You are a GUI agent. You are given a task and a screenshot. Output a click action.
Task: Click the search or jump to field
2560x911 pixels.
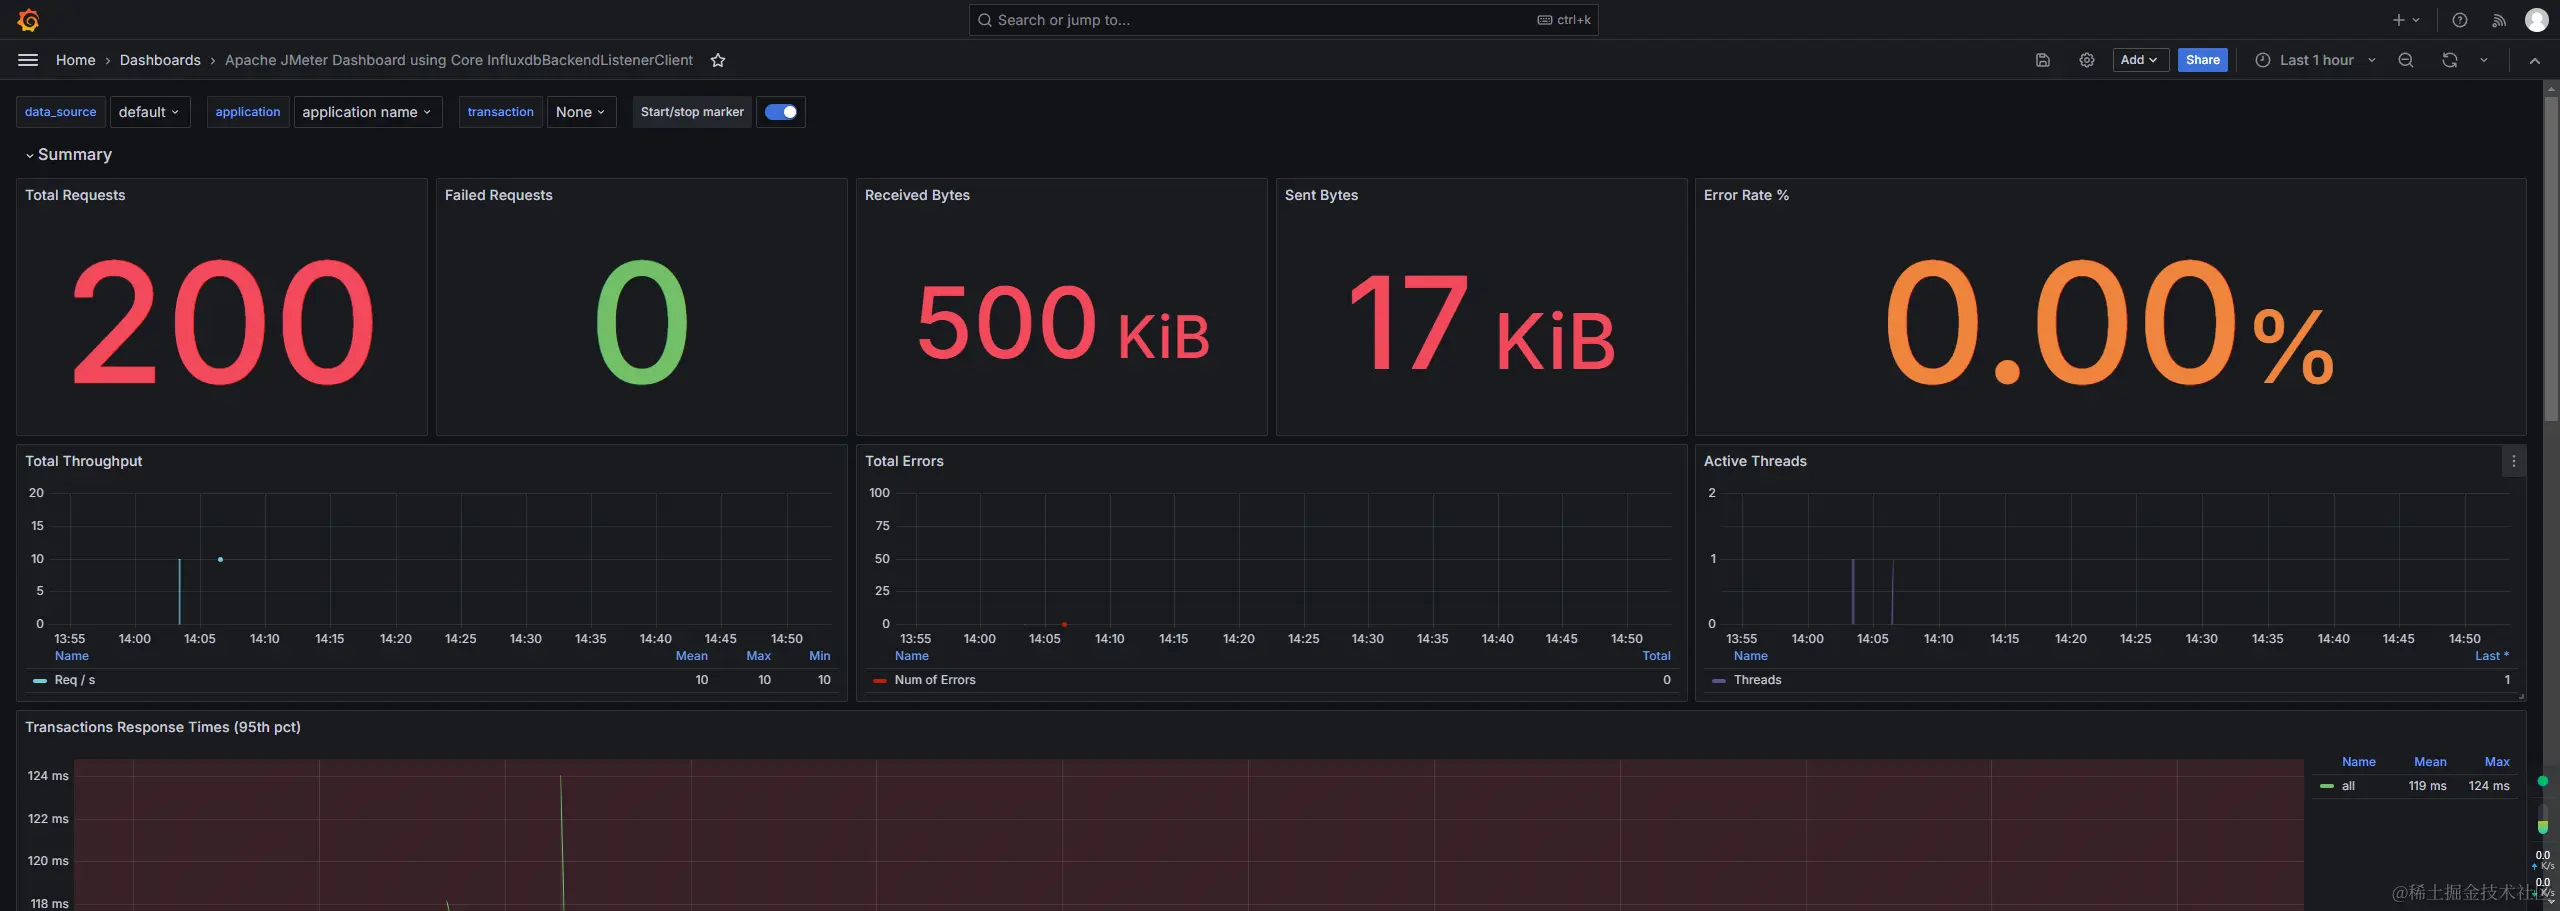[1281, 19]
